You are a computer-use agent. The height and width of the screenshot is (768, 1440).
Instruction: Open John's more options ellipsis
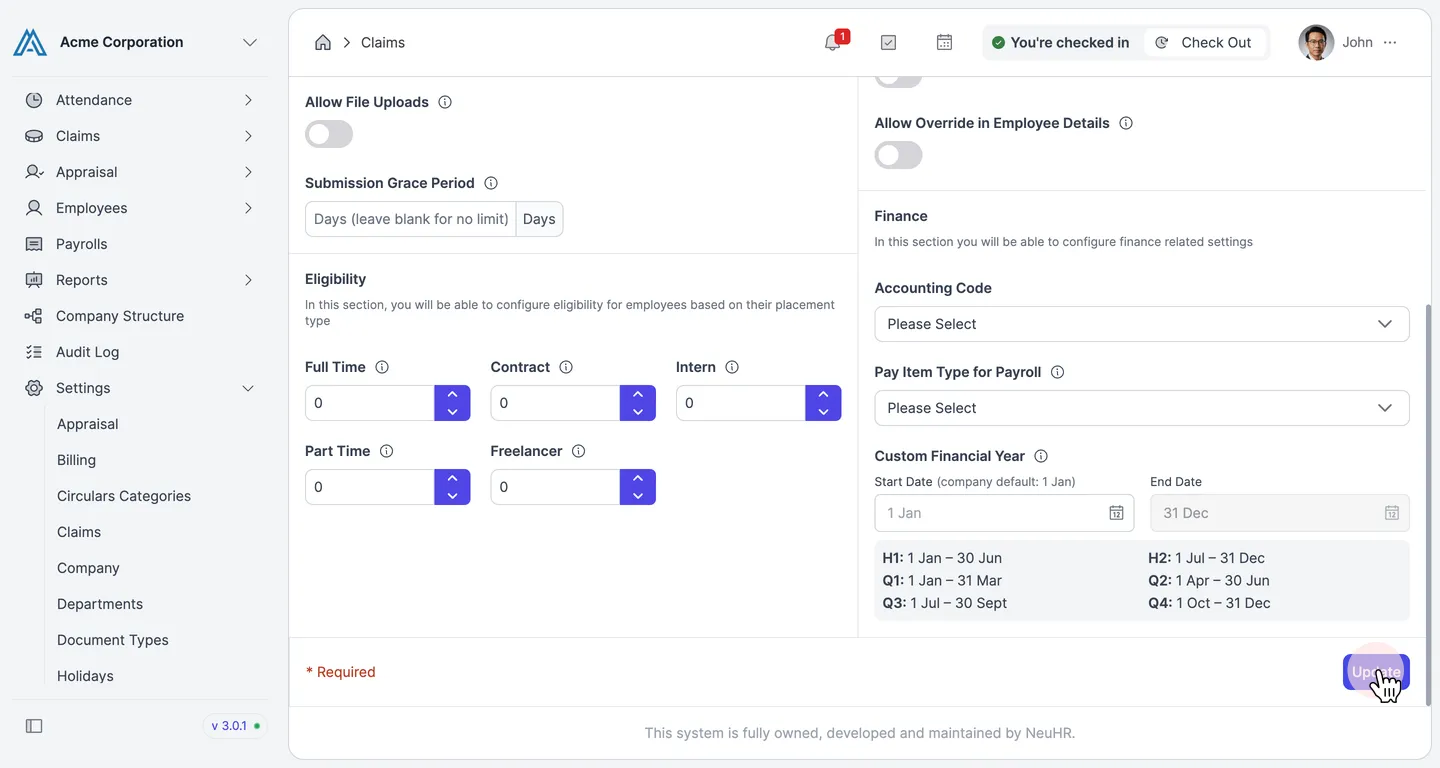click(x=1390, y=42)
